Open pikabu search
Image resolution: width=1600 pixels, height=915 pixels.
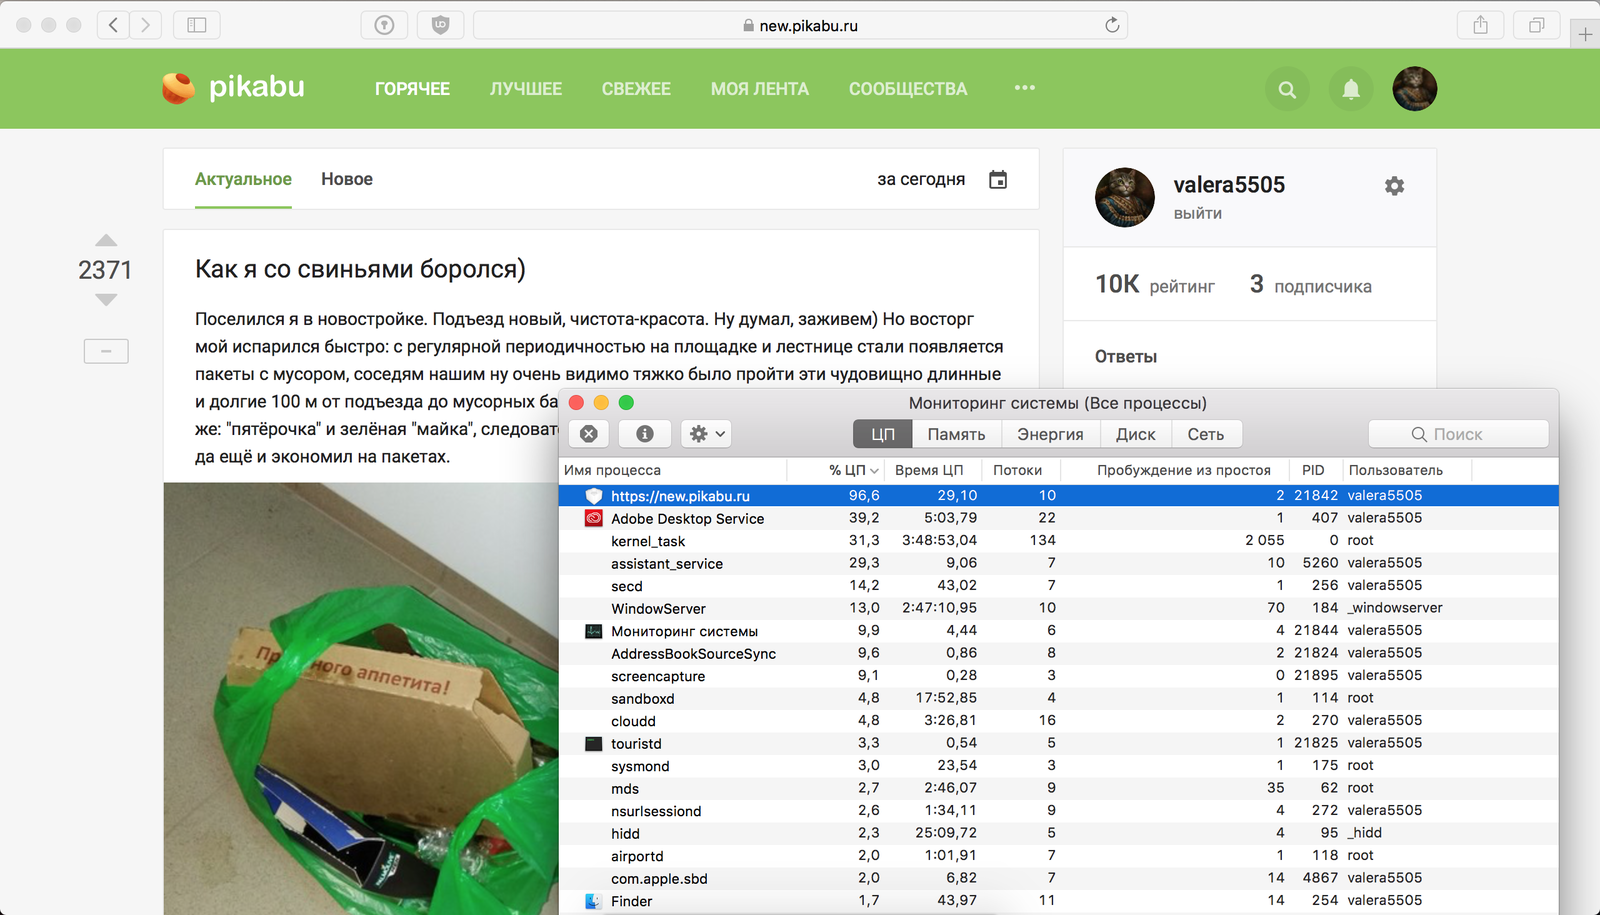[1287, 89]
